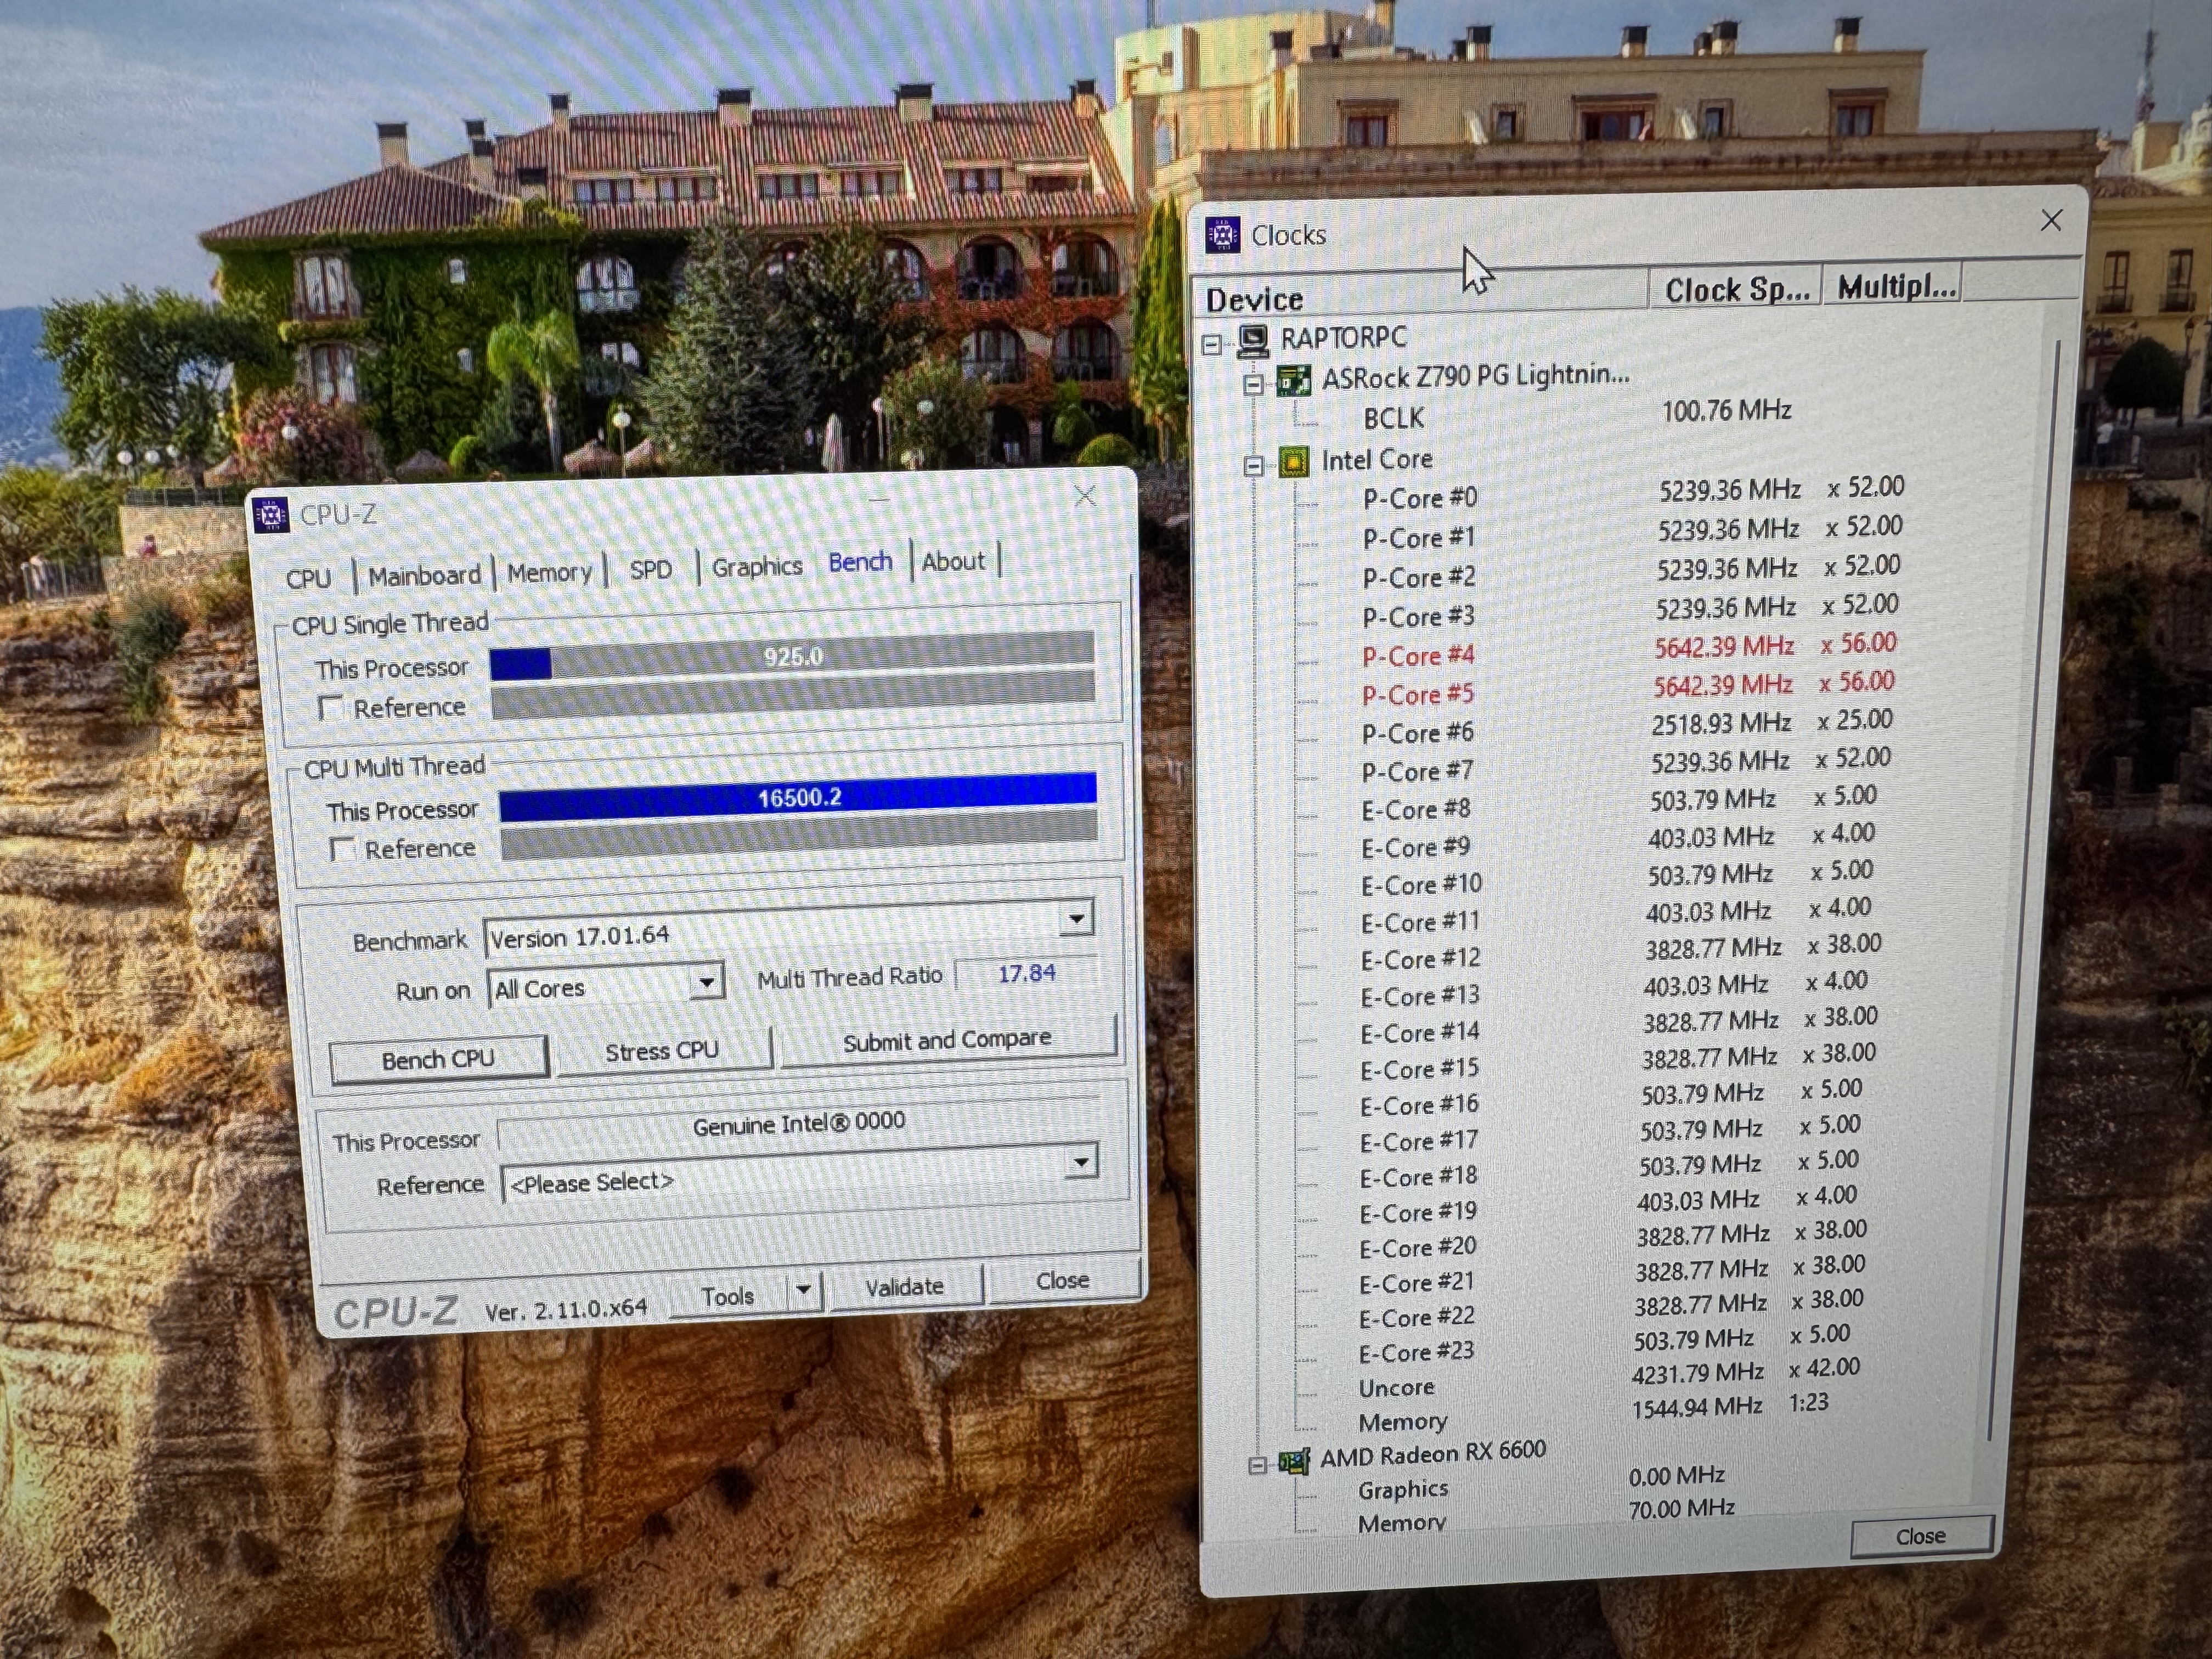Collapse the RAPTORPC tree node

click(x=1212, y=345)
